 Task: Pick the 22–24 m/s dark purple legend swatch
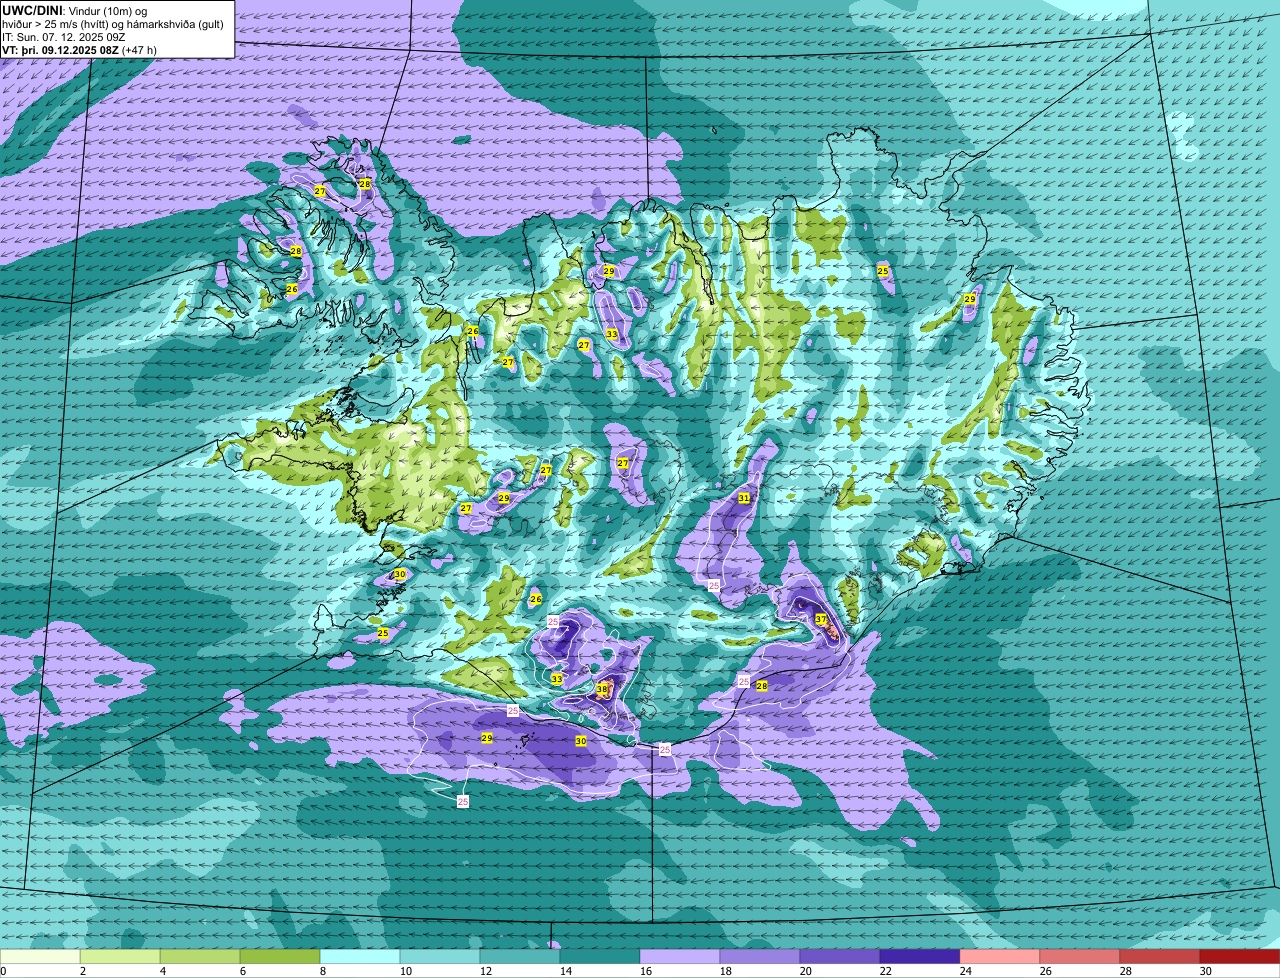(920, 956)
